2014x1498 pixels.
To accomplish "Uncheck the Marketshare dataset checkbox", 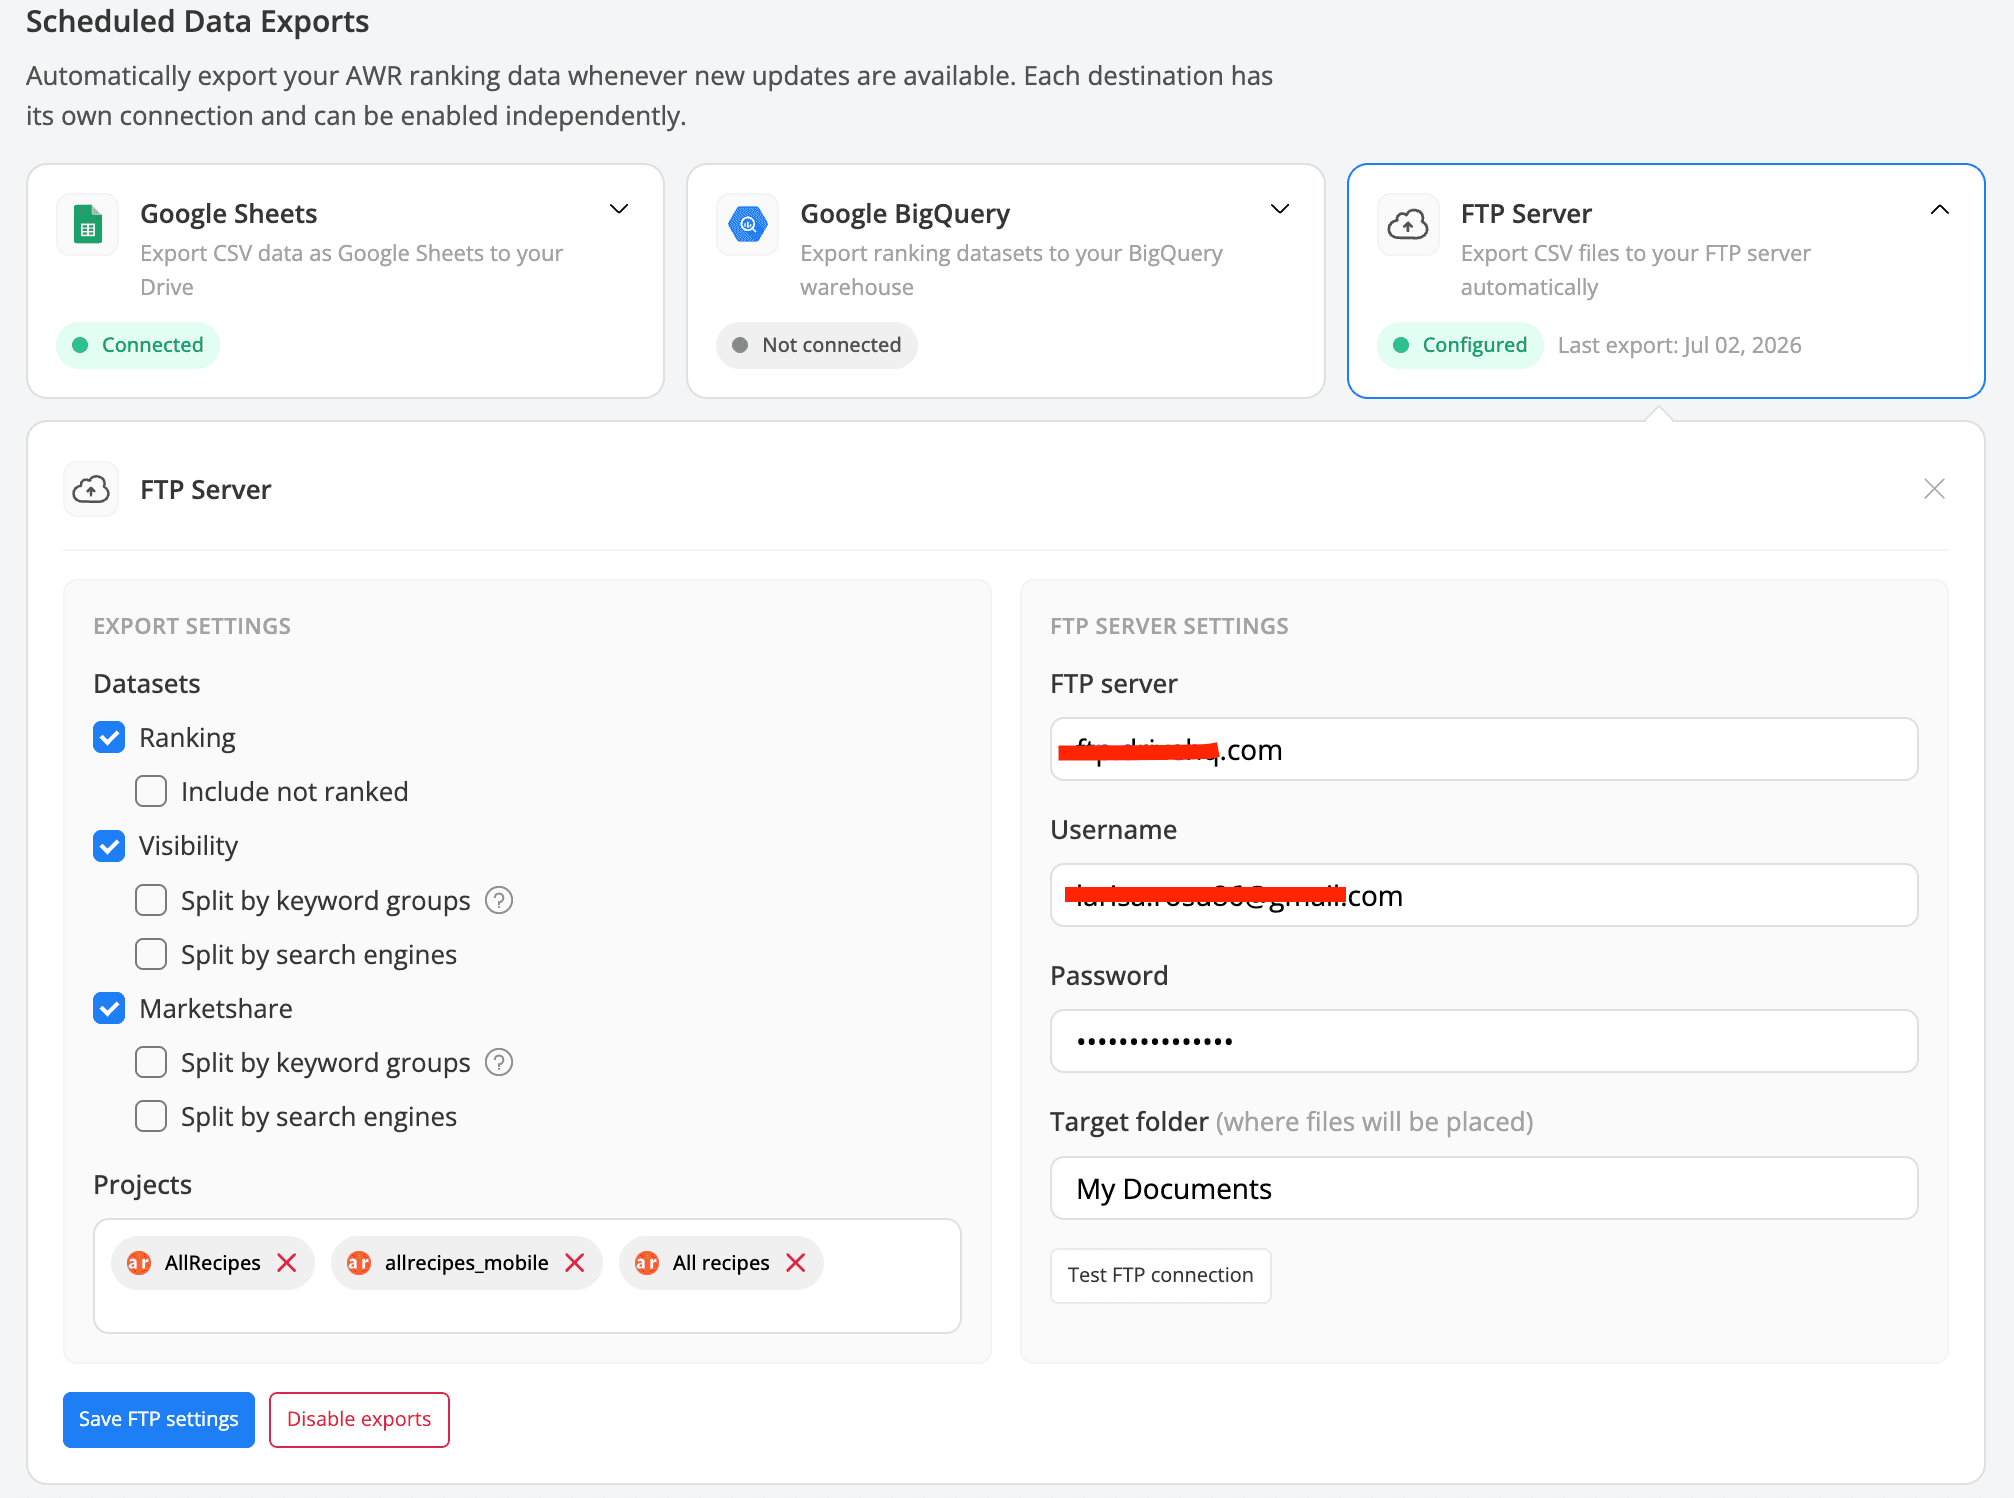I will (x=109, y=1008).
